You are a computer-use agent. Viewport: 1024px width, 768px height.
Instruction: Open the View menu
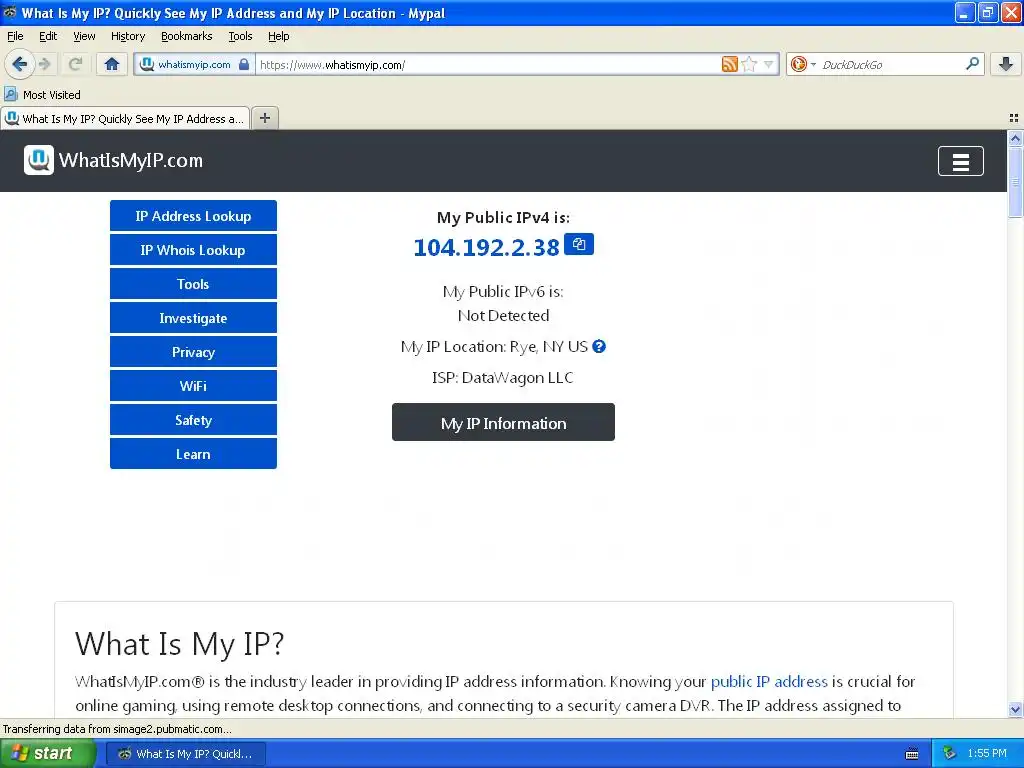pyautogui.click(x=84, y=36)
